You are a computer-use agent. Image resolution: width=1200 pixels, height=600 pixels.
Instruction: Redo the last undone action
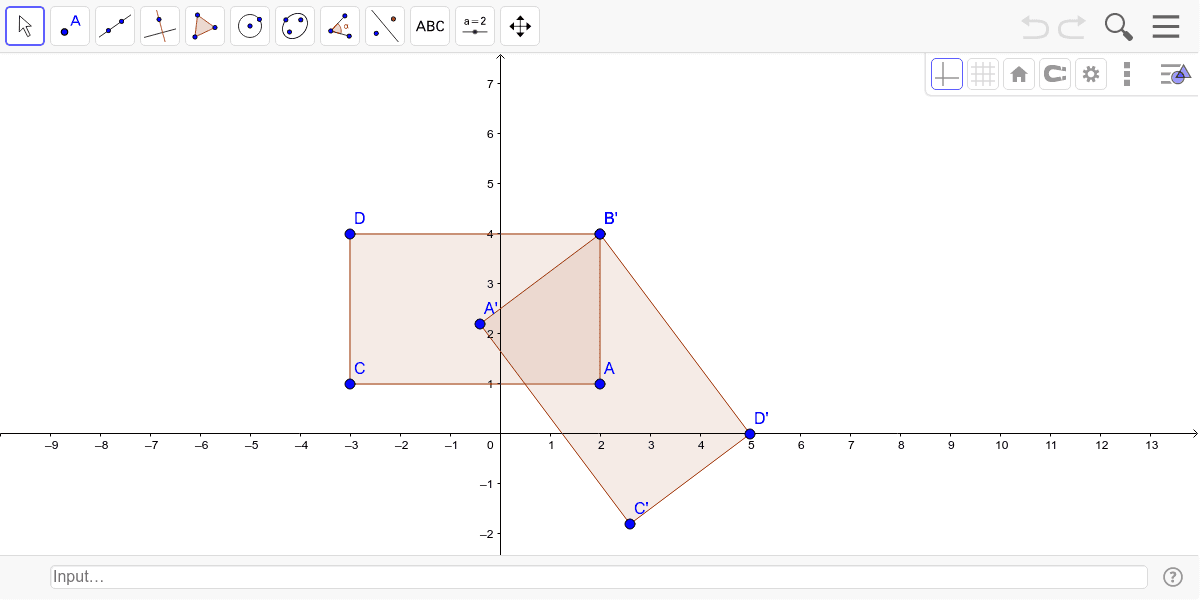pyautogui.click(x=1072, y=27)
